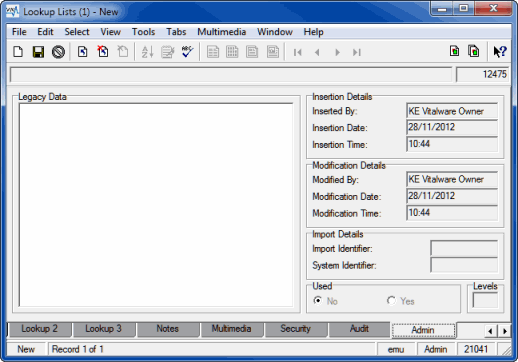The image size is (518, 362).
Task: Click the New status bar cell
Action: click(26, 349)
